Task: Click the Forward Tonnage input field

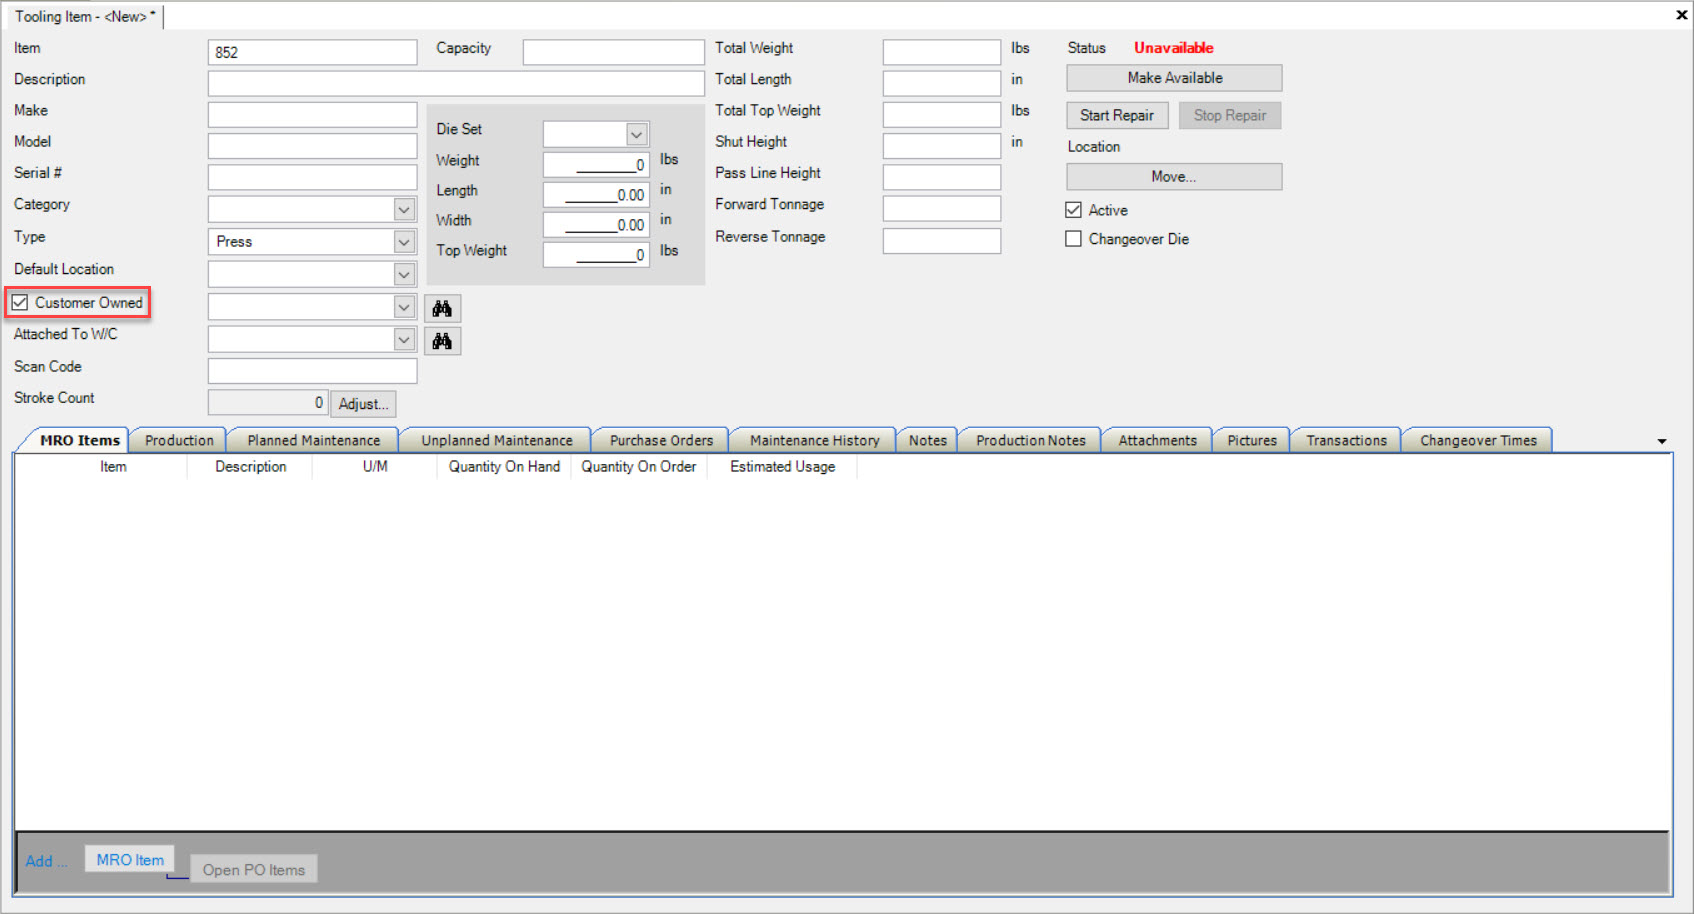Action: coord(941,208)
